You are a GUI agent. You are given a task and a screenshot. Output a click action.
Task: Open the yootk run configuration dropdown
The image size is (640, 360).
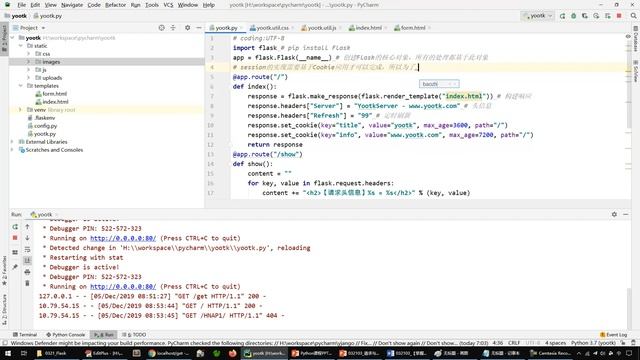538,16
